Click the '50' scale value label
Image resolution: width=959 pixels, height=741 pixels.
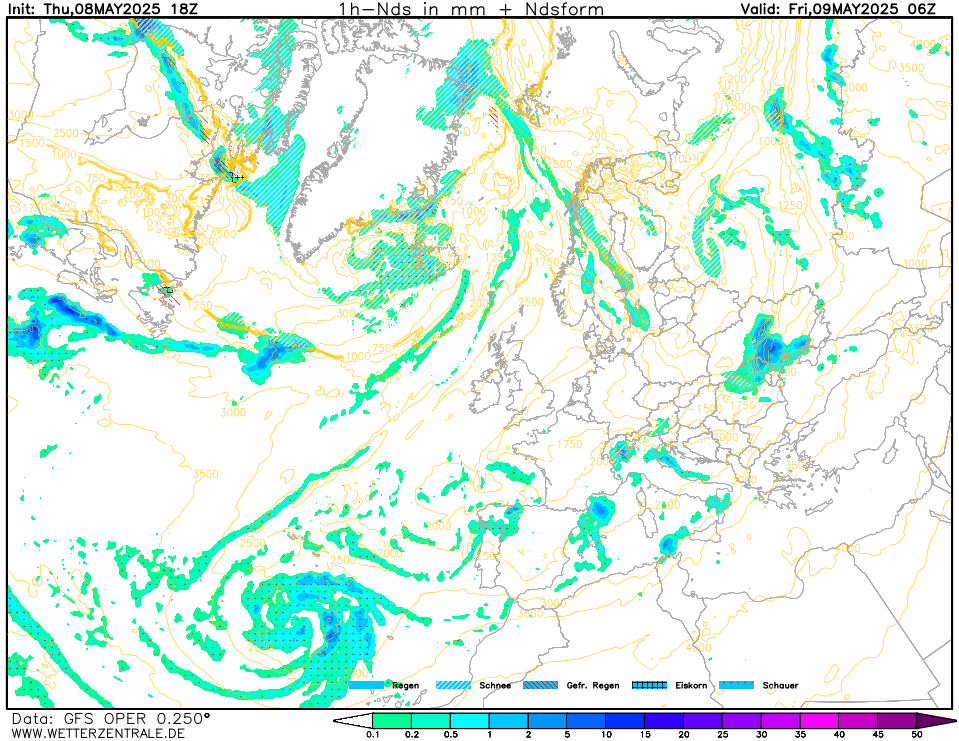tap(917, 735)
